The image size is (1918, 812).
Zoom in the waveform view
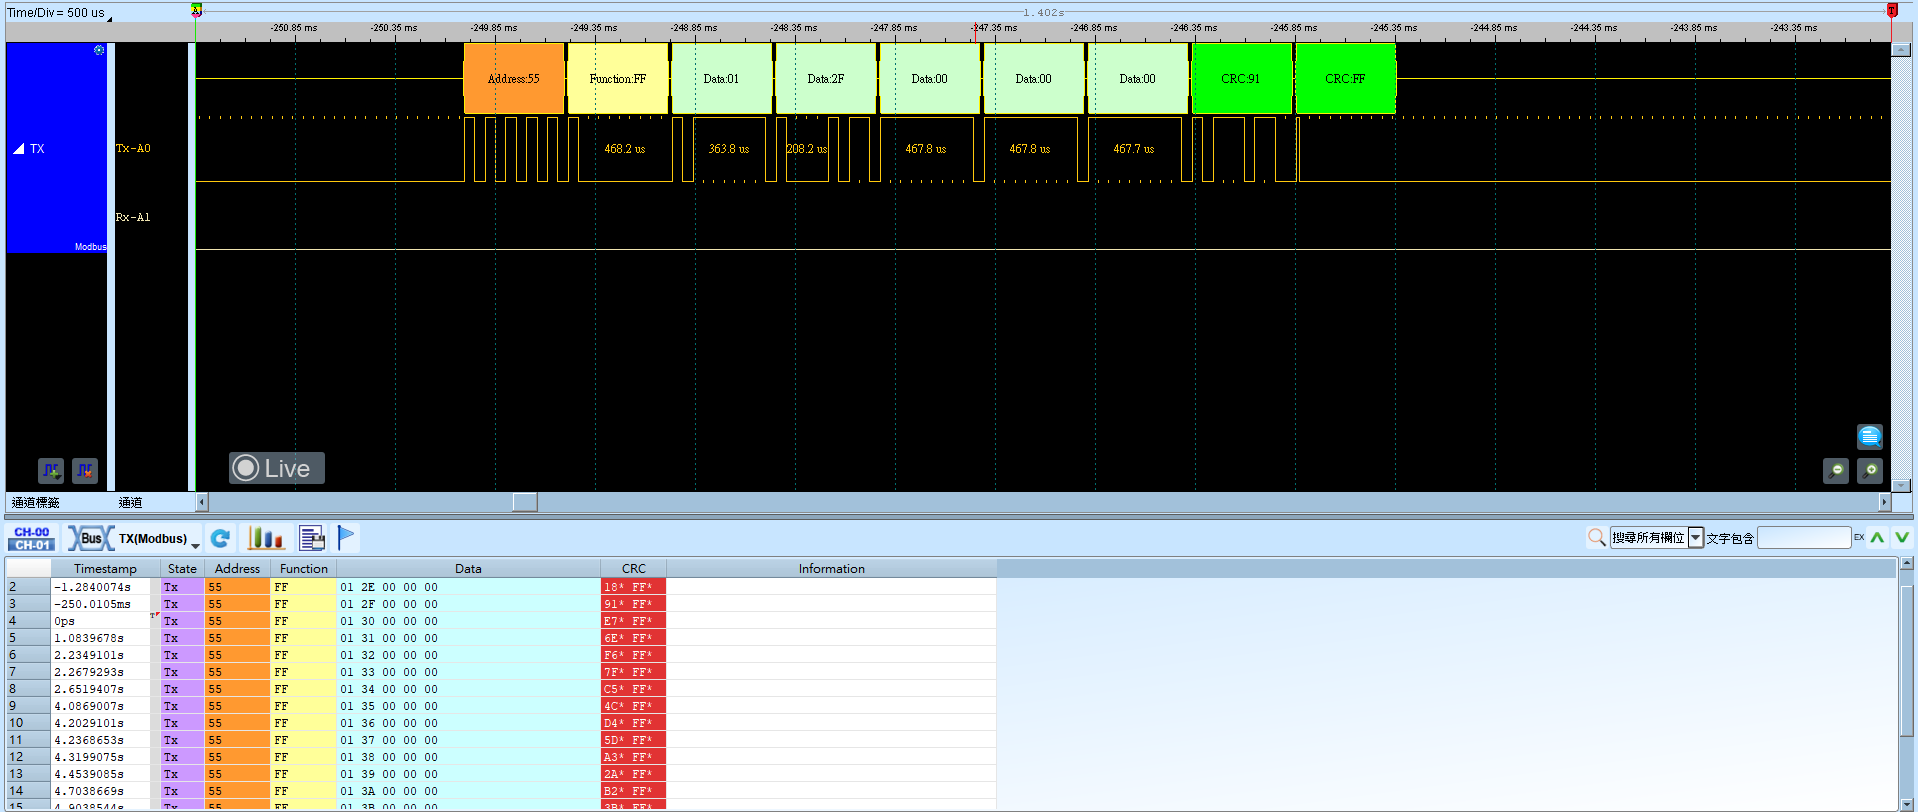(x=1870, y=470)
